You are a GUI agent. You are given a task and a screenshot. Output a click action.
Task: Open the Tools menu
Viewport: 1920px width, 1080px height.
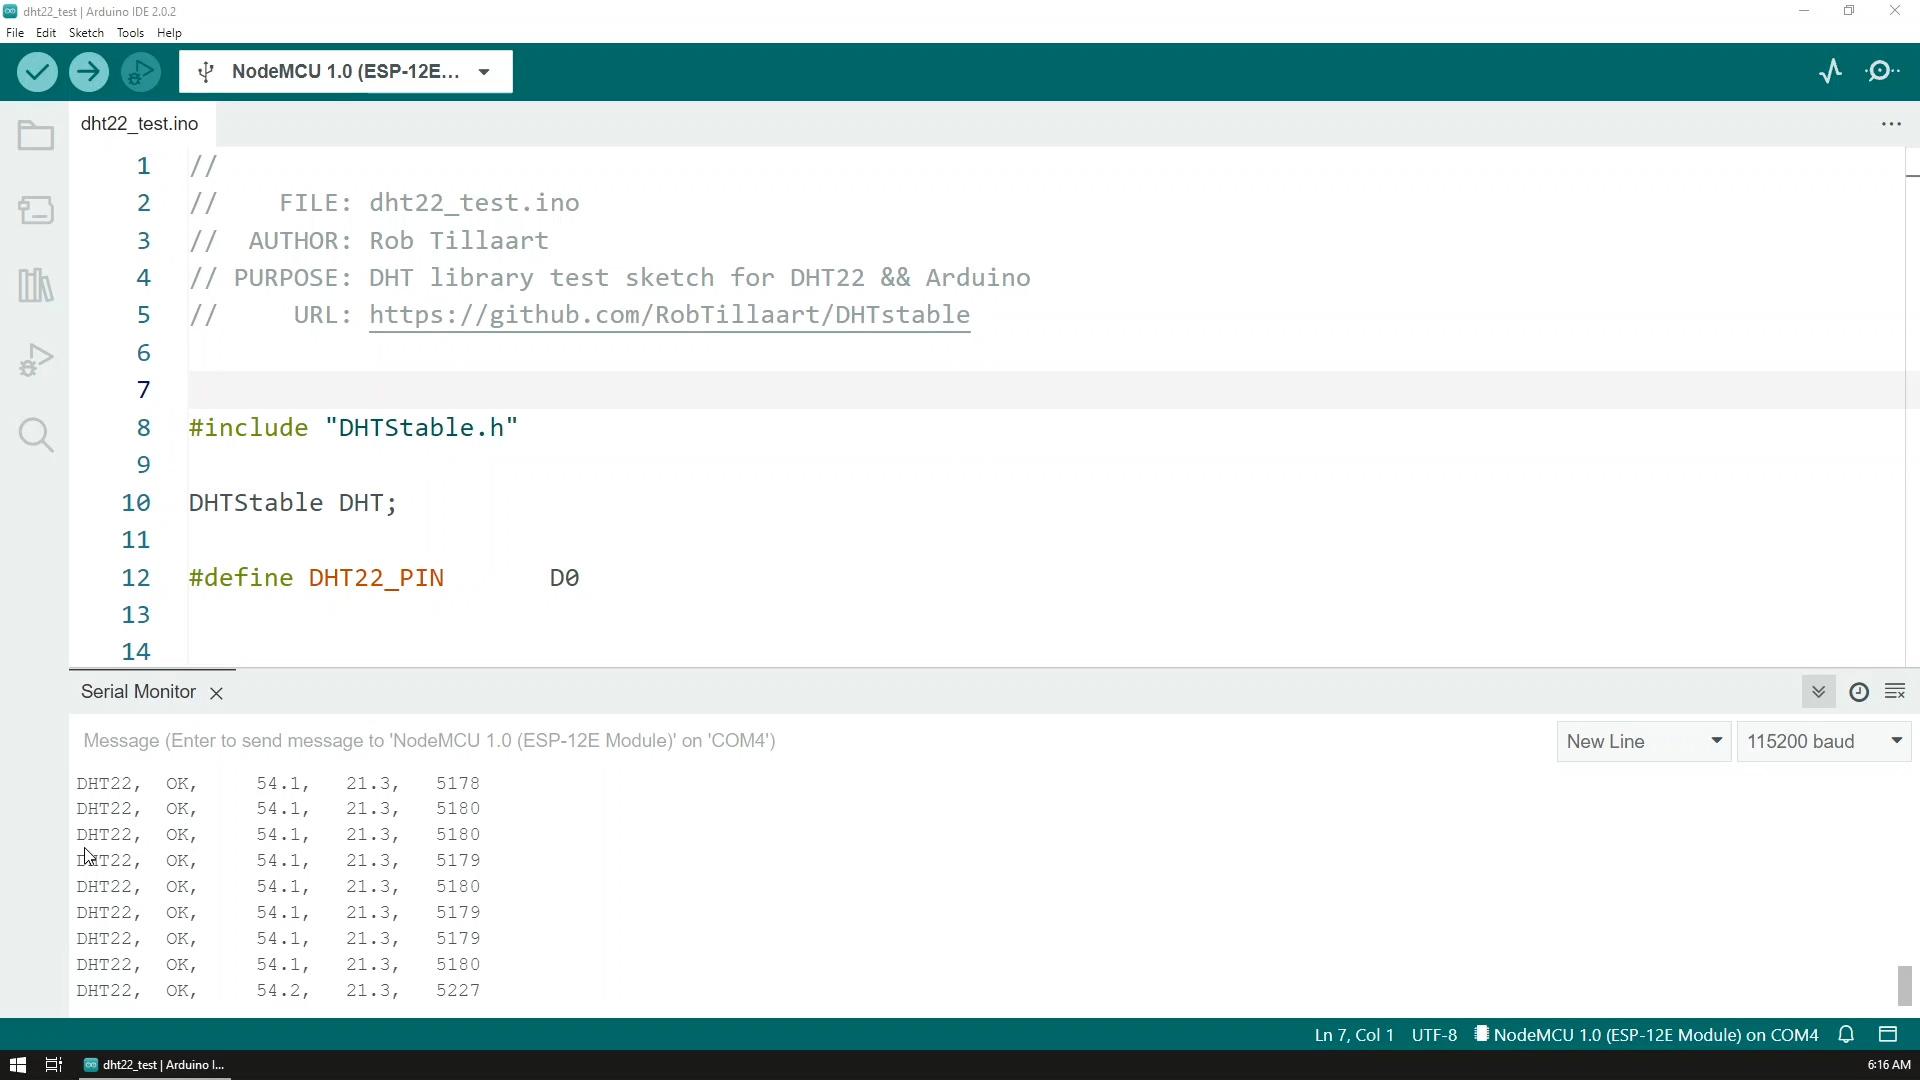pyautogui.click(x=130, y=33)
